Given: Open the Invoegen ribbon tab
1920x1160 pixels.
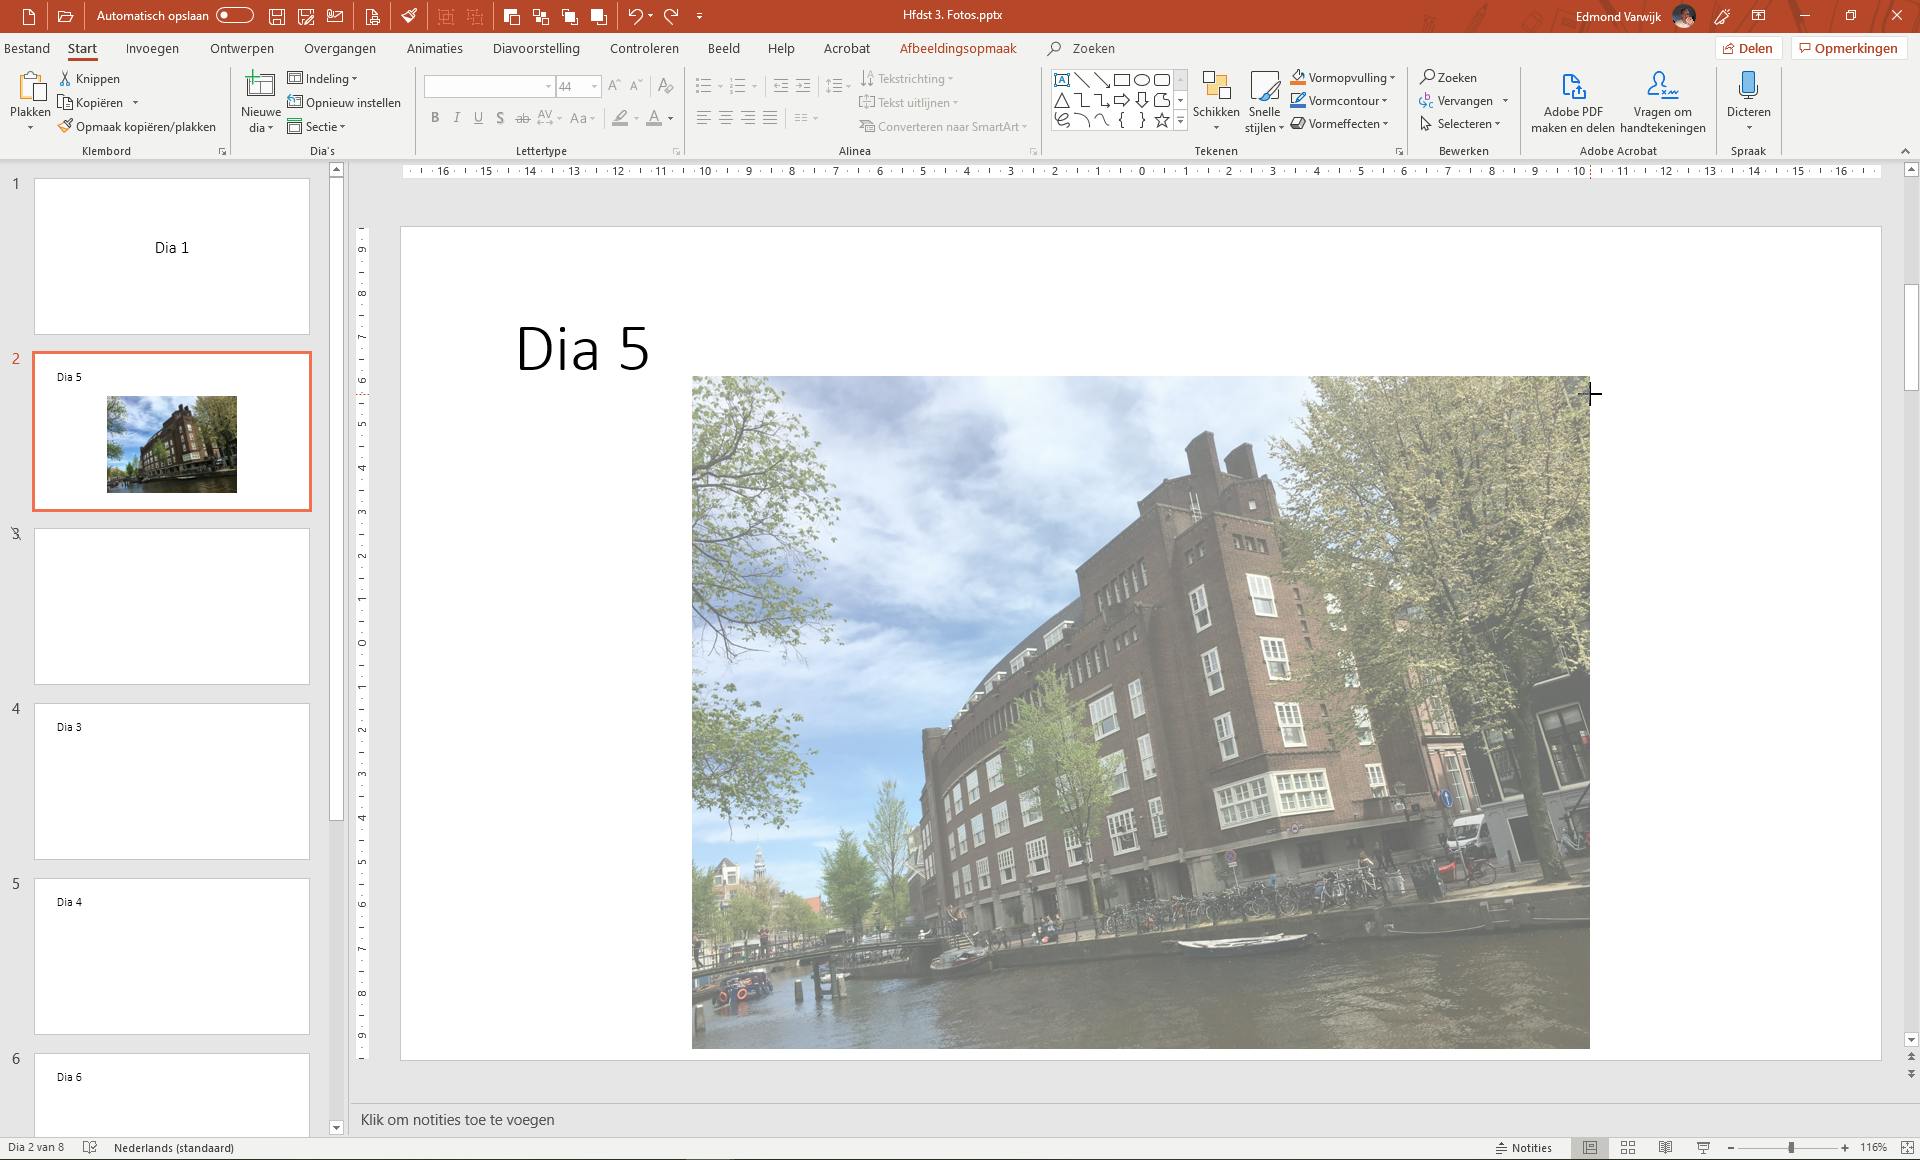Looking at the screenshot, I should pos(152,48).
